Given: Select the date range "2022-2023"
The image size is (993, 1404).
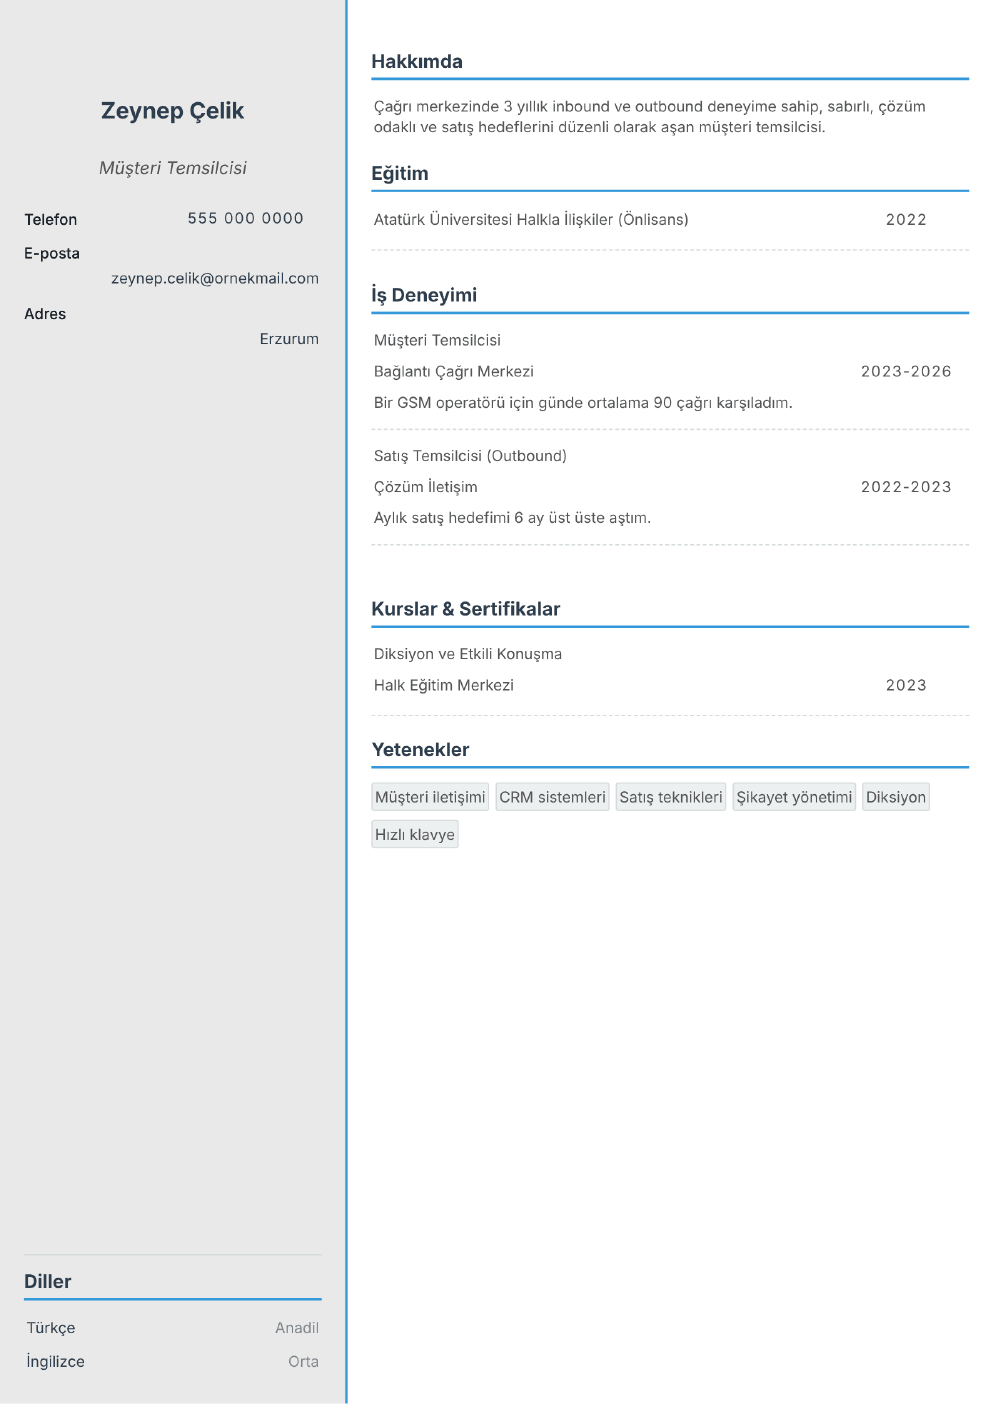Looking at the screenshot, I should 906,487.
